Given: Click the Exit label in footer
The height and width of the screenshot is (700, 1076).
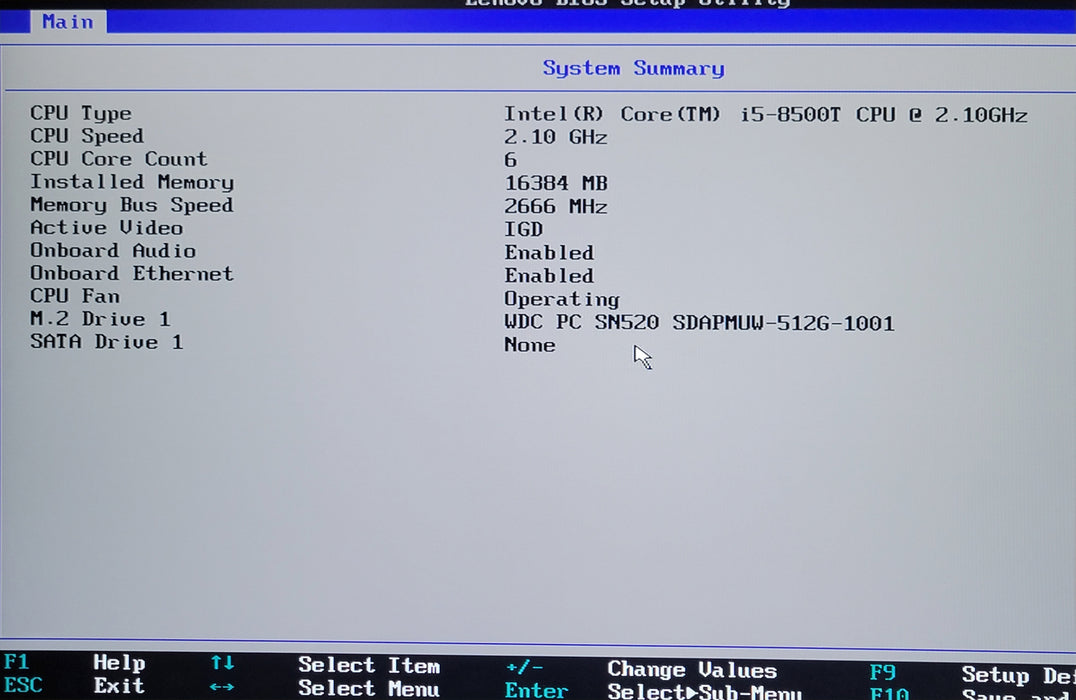Looking at the screenshot, I should point(119,686).
